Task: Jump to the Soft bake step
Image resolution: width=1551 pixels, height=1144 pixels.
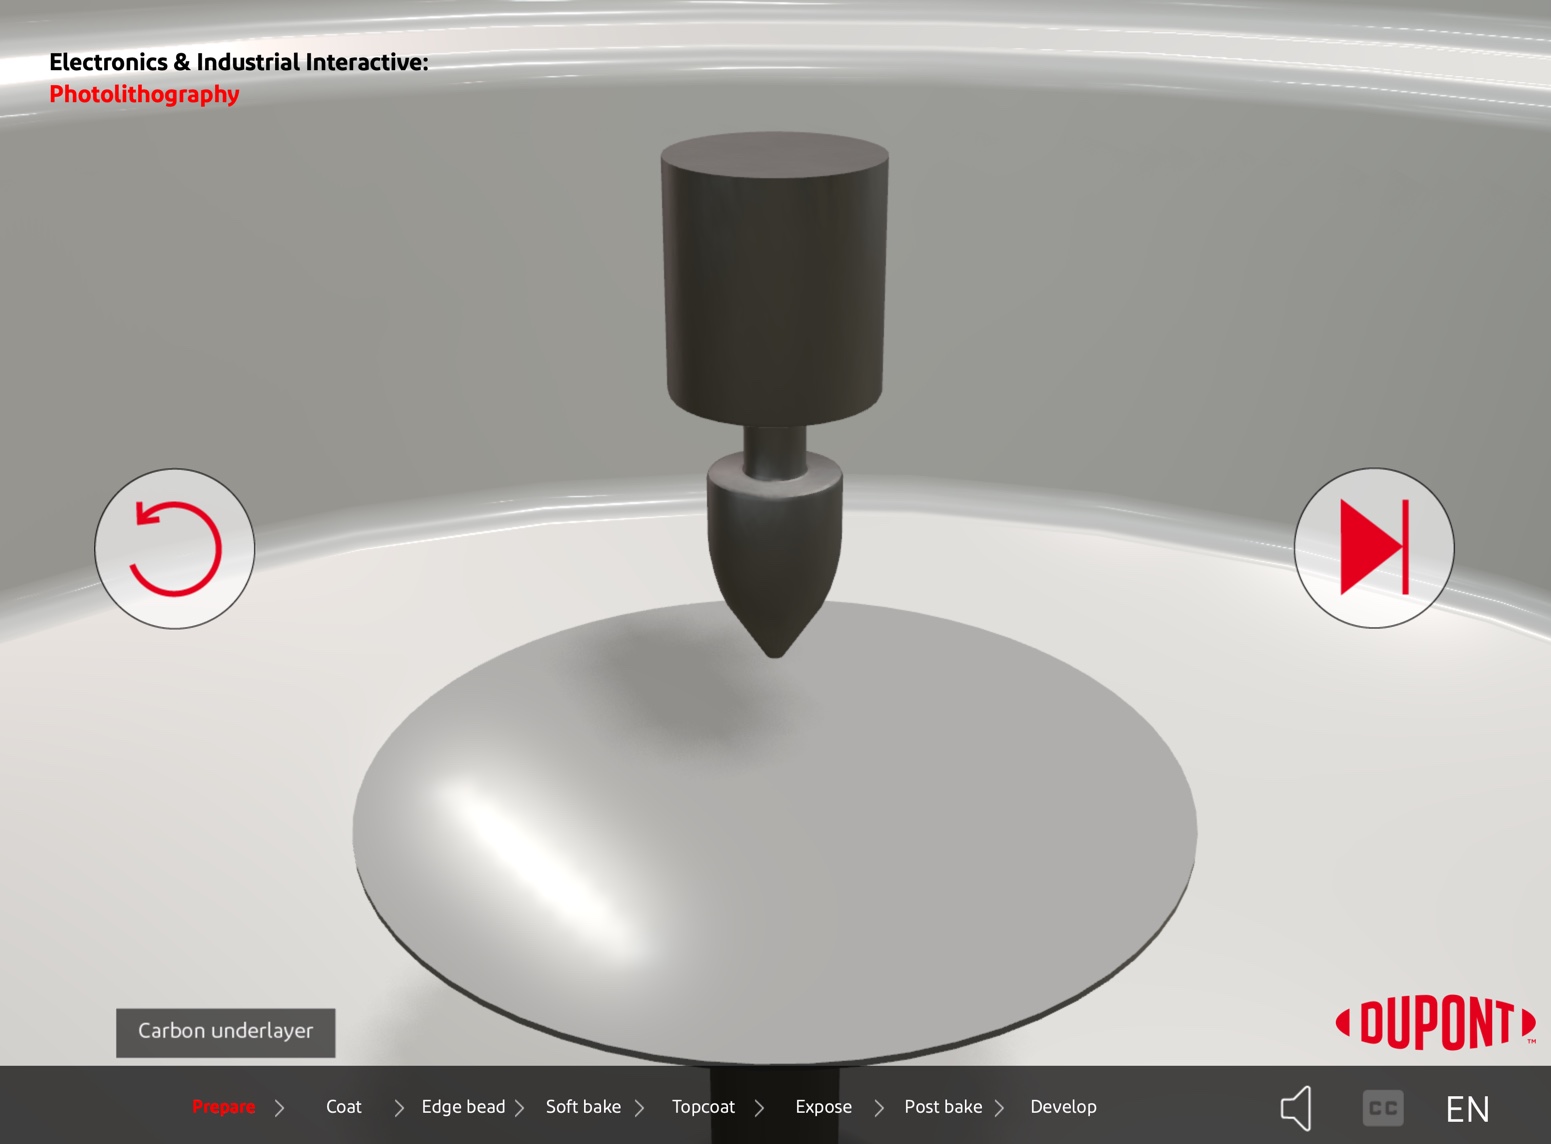Action: click(x=583, y=1107)
